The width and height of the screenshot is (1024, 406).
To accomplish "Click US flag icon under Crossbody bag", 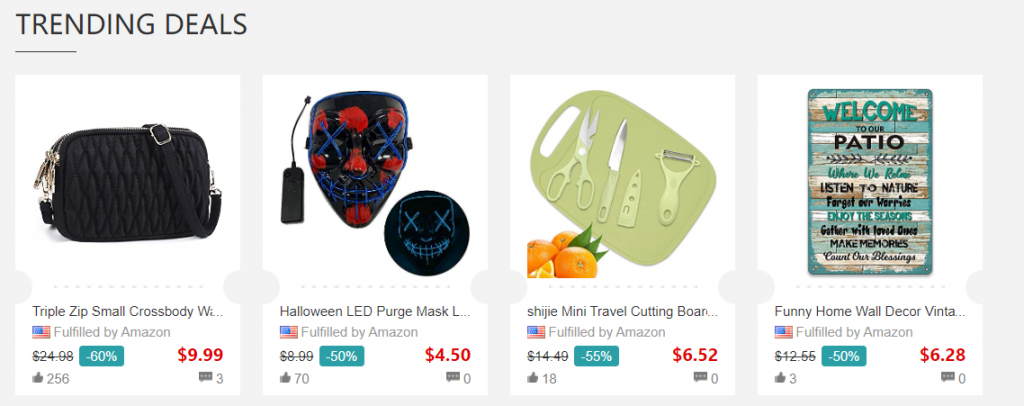I will click(41, 332).
